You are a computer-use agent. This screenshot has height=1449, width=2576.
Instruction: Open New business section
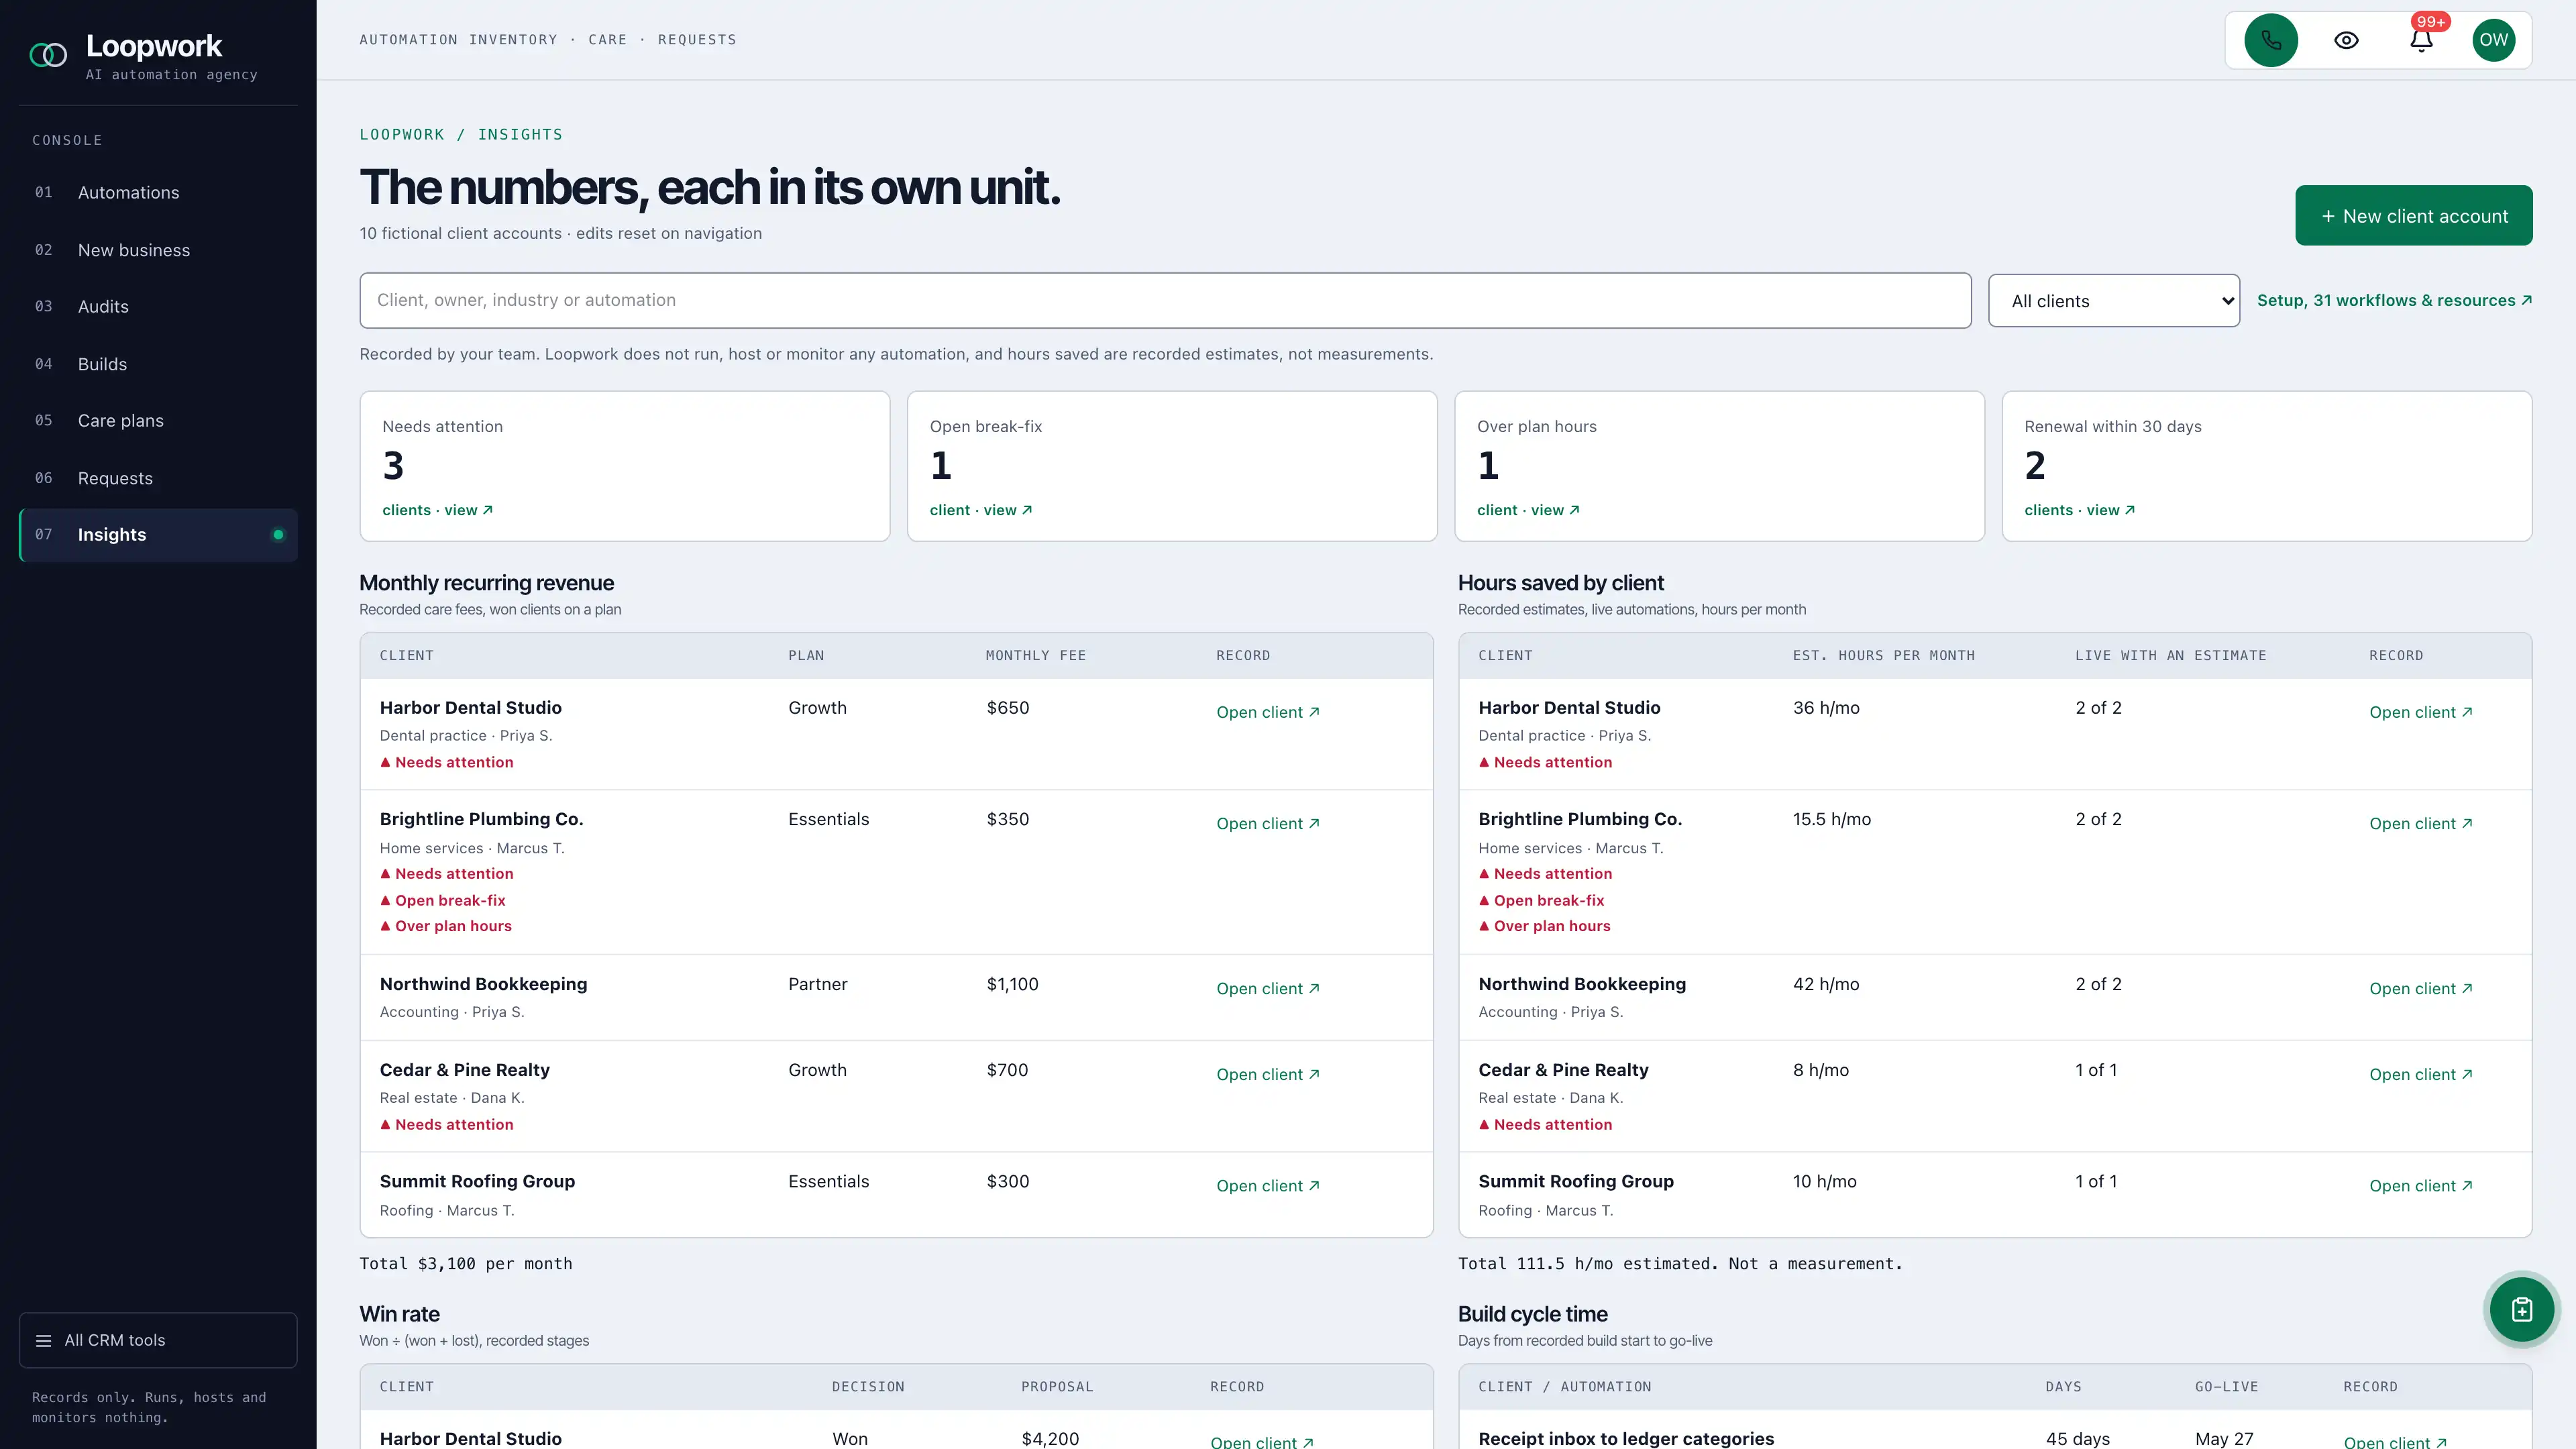[158, 250]
